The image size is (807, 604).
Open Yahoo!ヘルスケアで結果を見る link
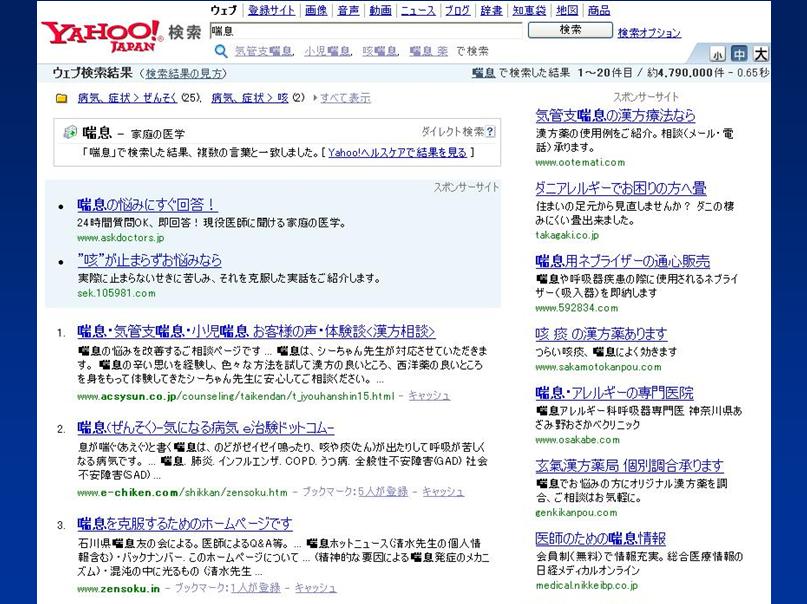tap(397, 153)
